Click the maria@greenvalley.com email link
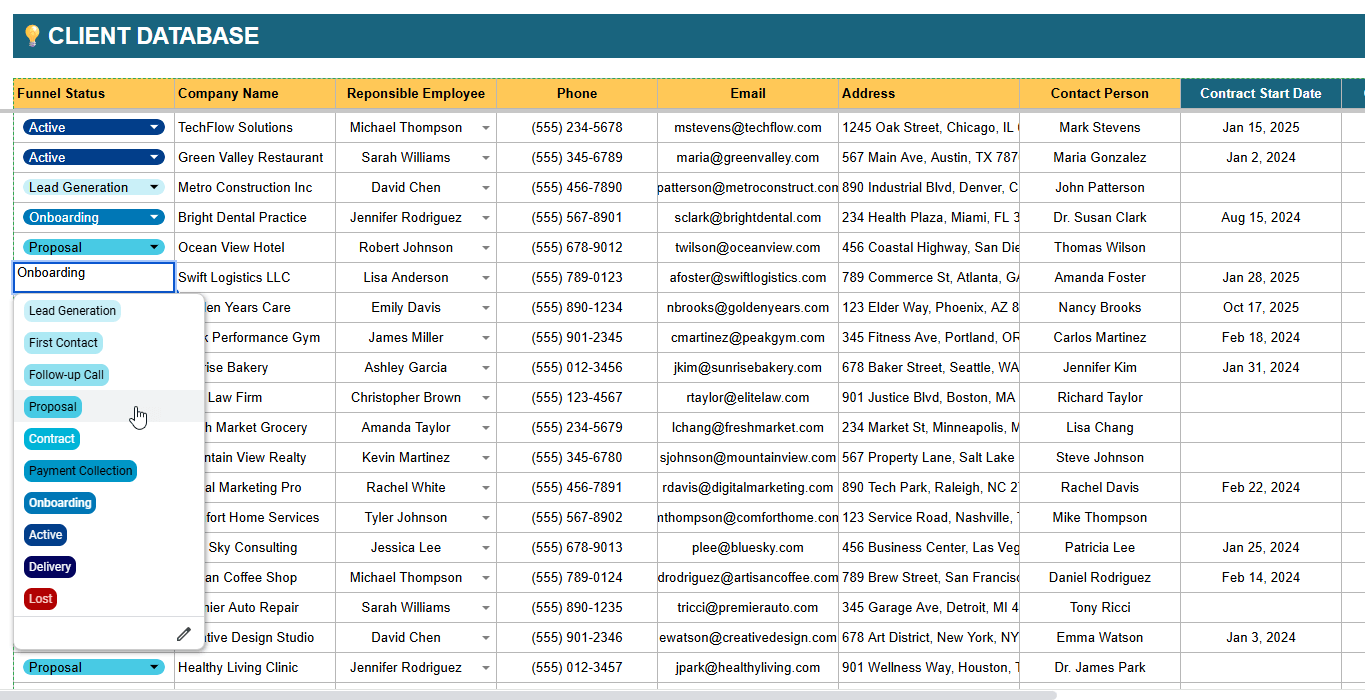The height and width of the screenshot is (700, 1365). 747,157
